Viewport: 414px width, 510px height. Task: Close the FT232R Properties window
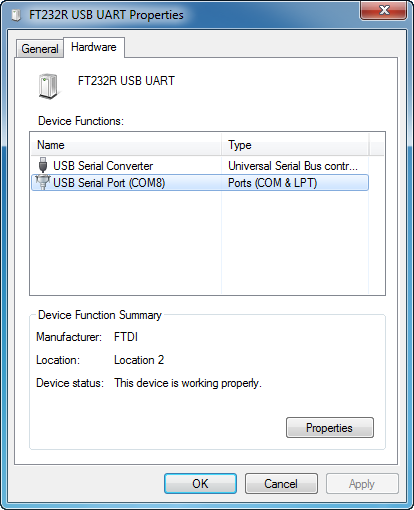point(383,10)
